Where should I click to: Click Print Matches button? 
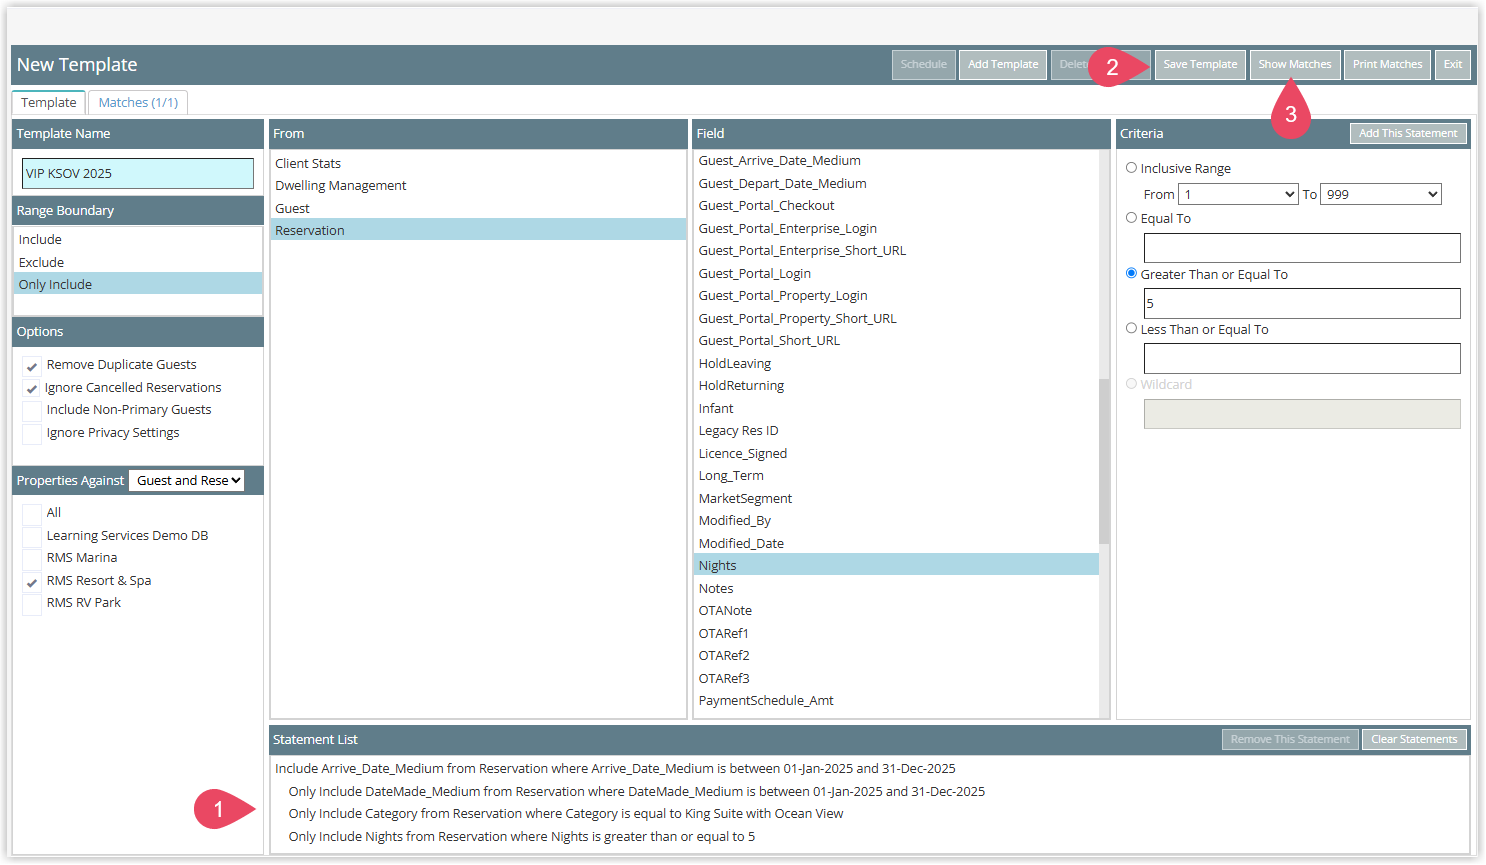pos(1387,65)
